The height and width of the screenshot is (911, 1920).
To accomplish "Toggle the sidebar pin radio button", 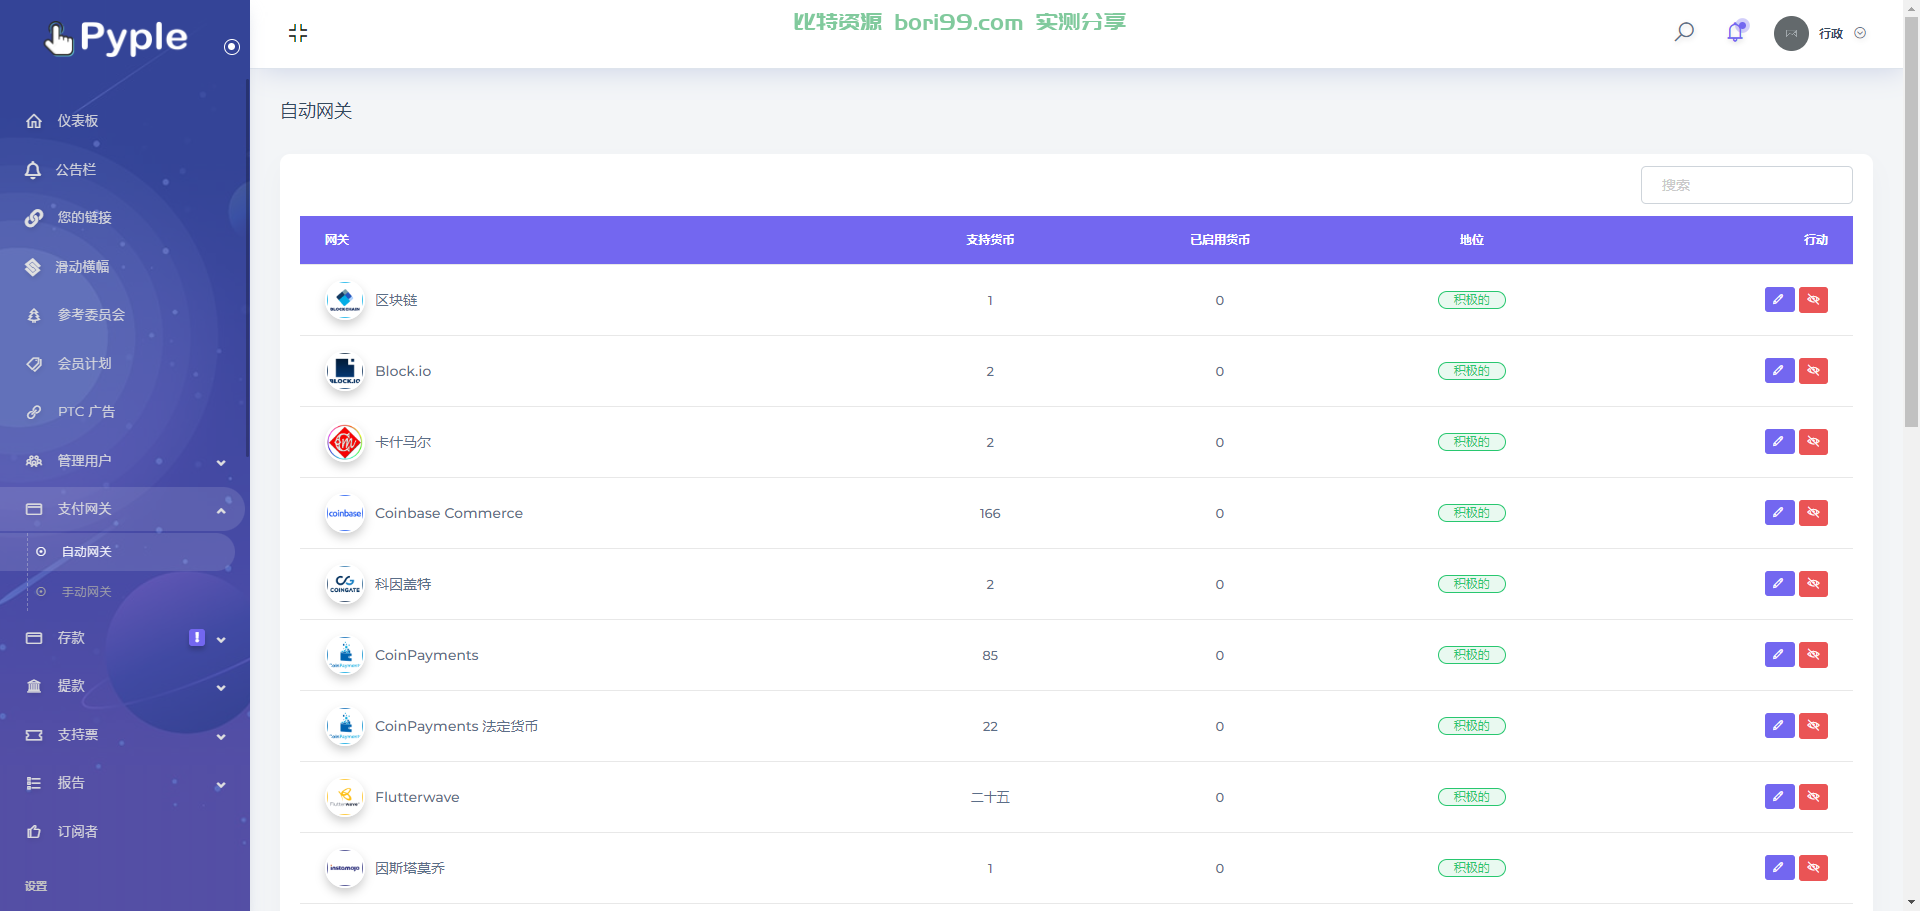I will (x=232, y=47).
